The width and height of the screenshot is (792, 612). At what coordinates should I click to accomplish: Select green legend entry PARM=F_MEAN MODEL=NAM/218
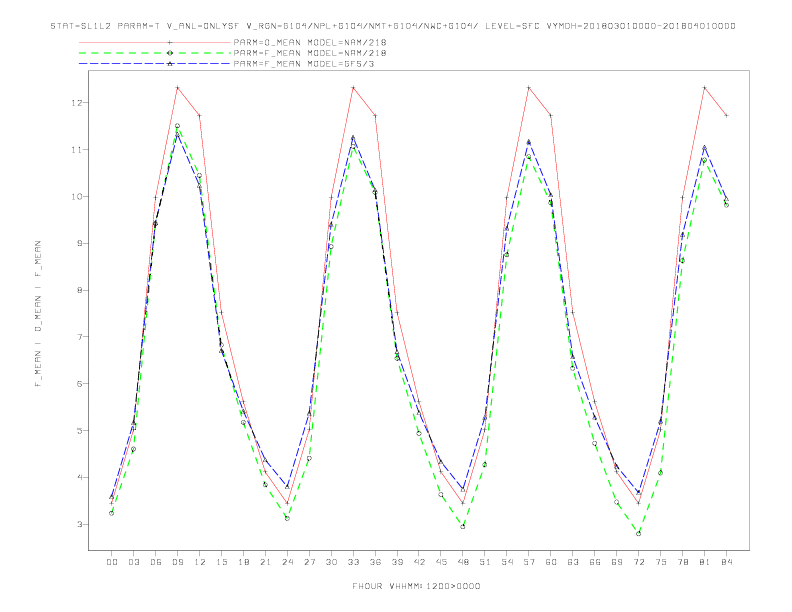point(310,53)
